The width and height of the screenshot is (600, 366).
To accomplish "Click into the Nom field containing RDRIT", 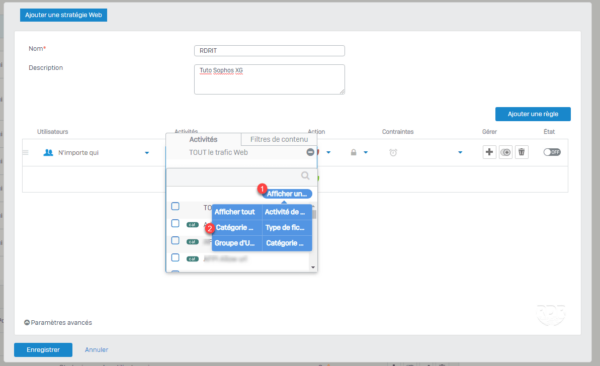I will click(269, 51).
